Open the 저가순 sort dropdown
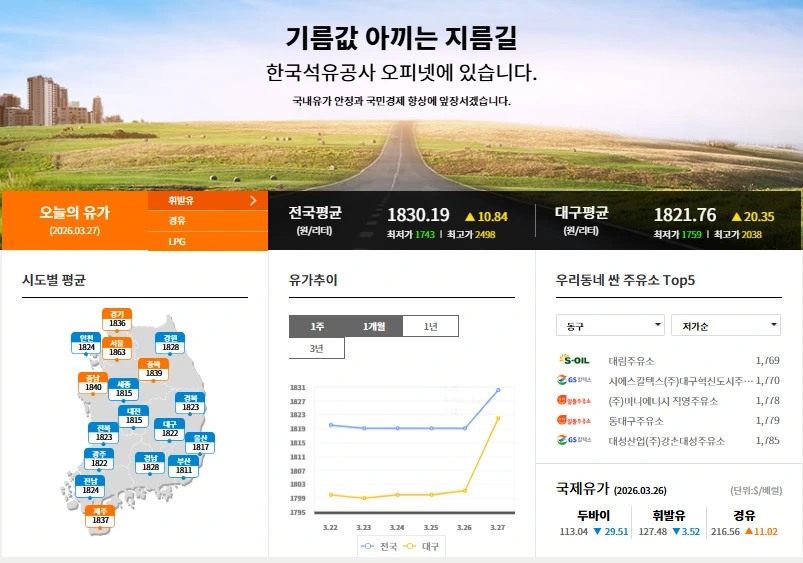803x563 pixels. click(x=726, y=325)
